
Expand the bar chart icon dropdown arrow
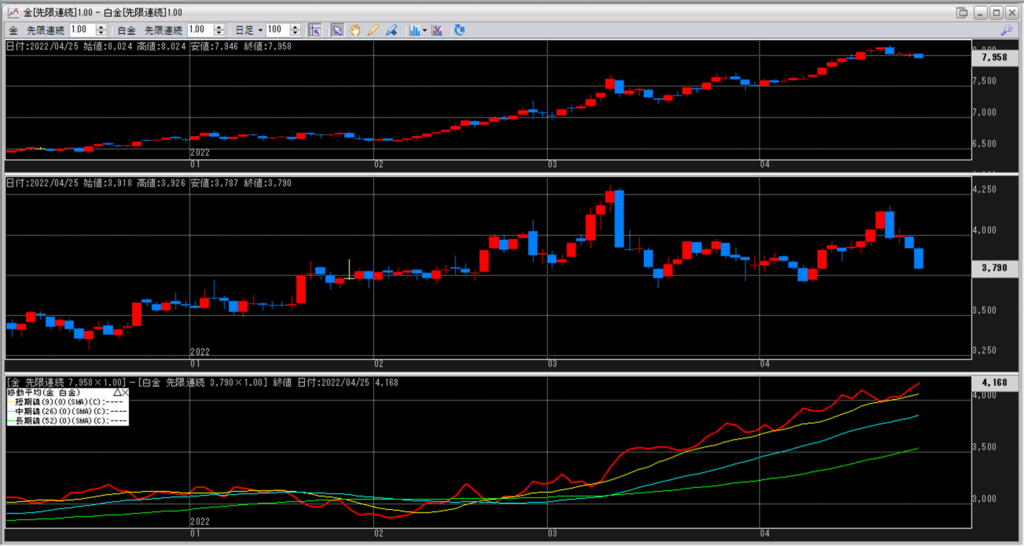[x=426, y=30]
